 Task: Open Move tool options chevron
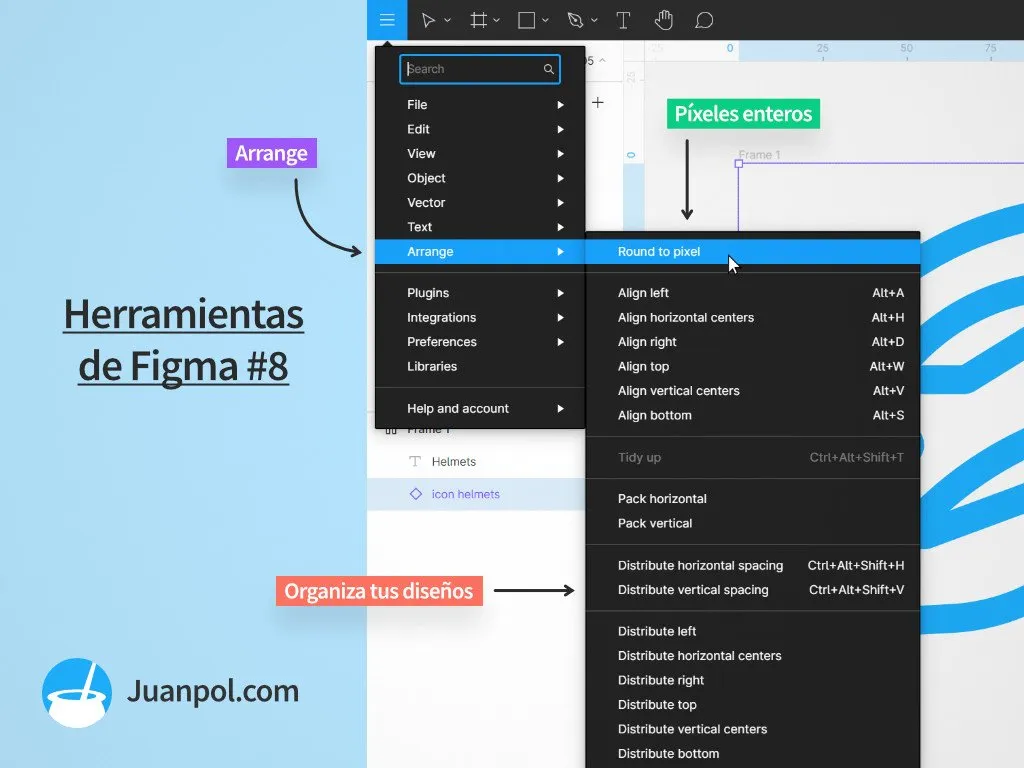click(447, 20)
